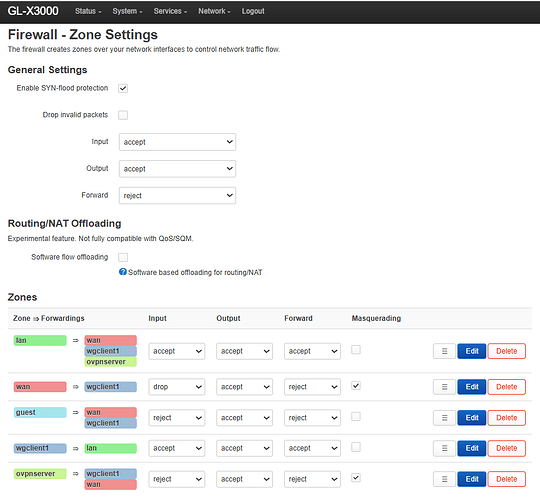
Task: Click the green lan zone color badge
Action: pyautogui.click(x=40, y=341)
